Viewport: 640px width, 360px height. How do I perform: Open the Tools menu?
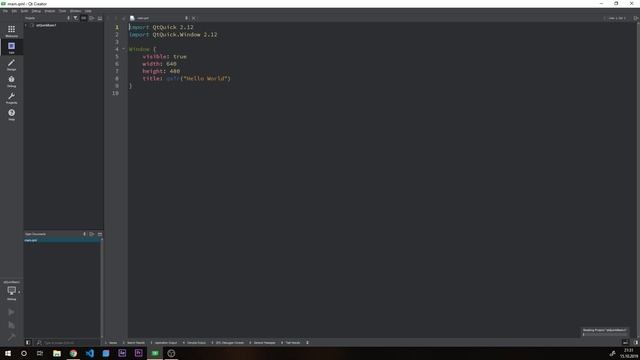click(62, 11)
